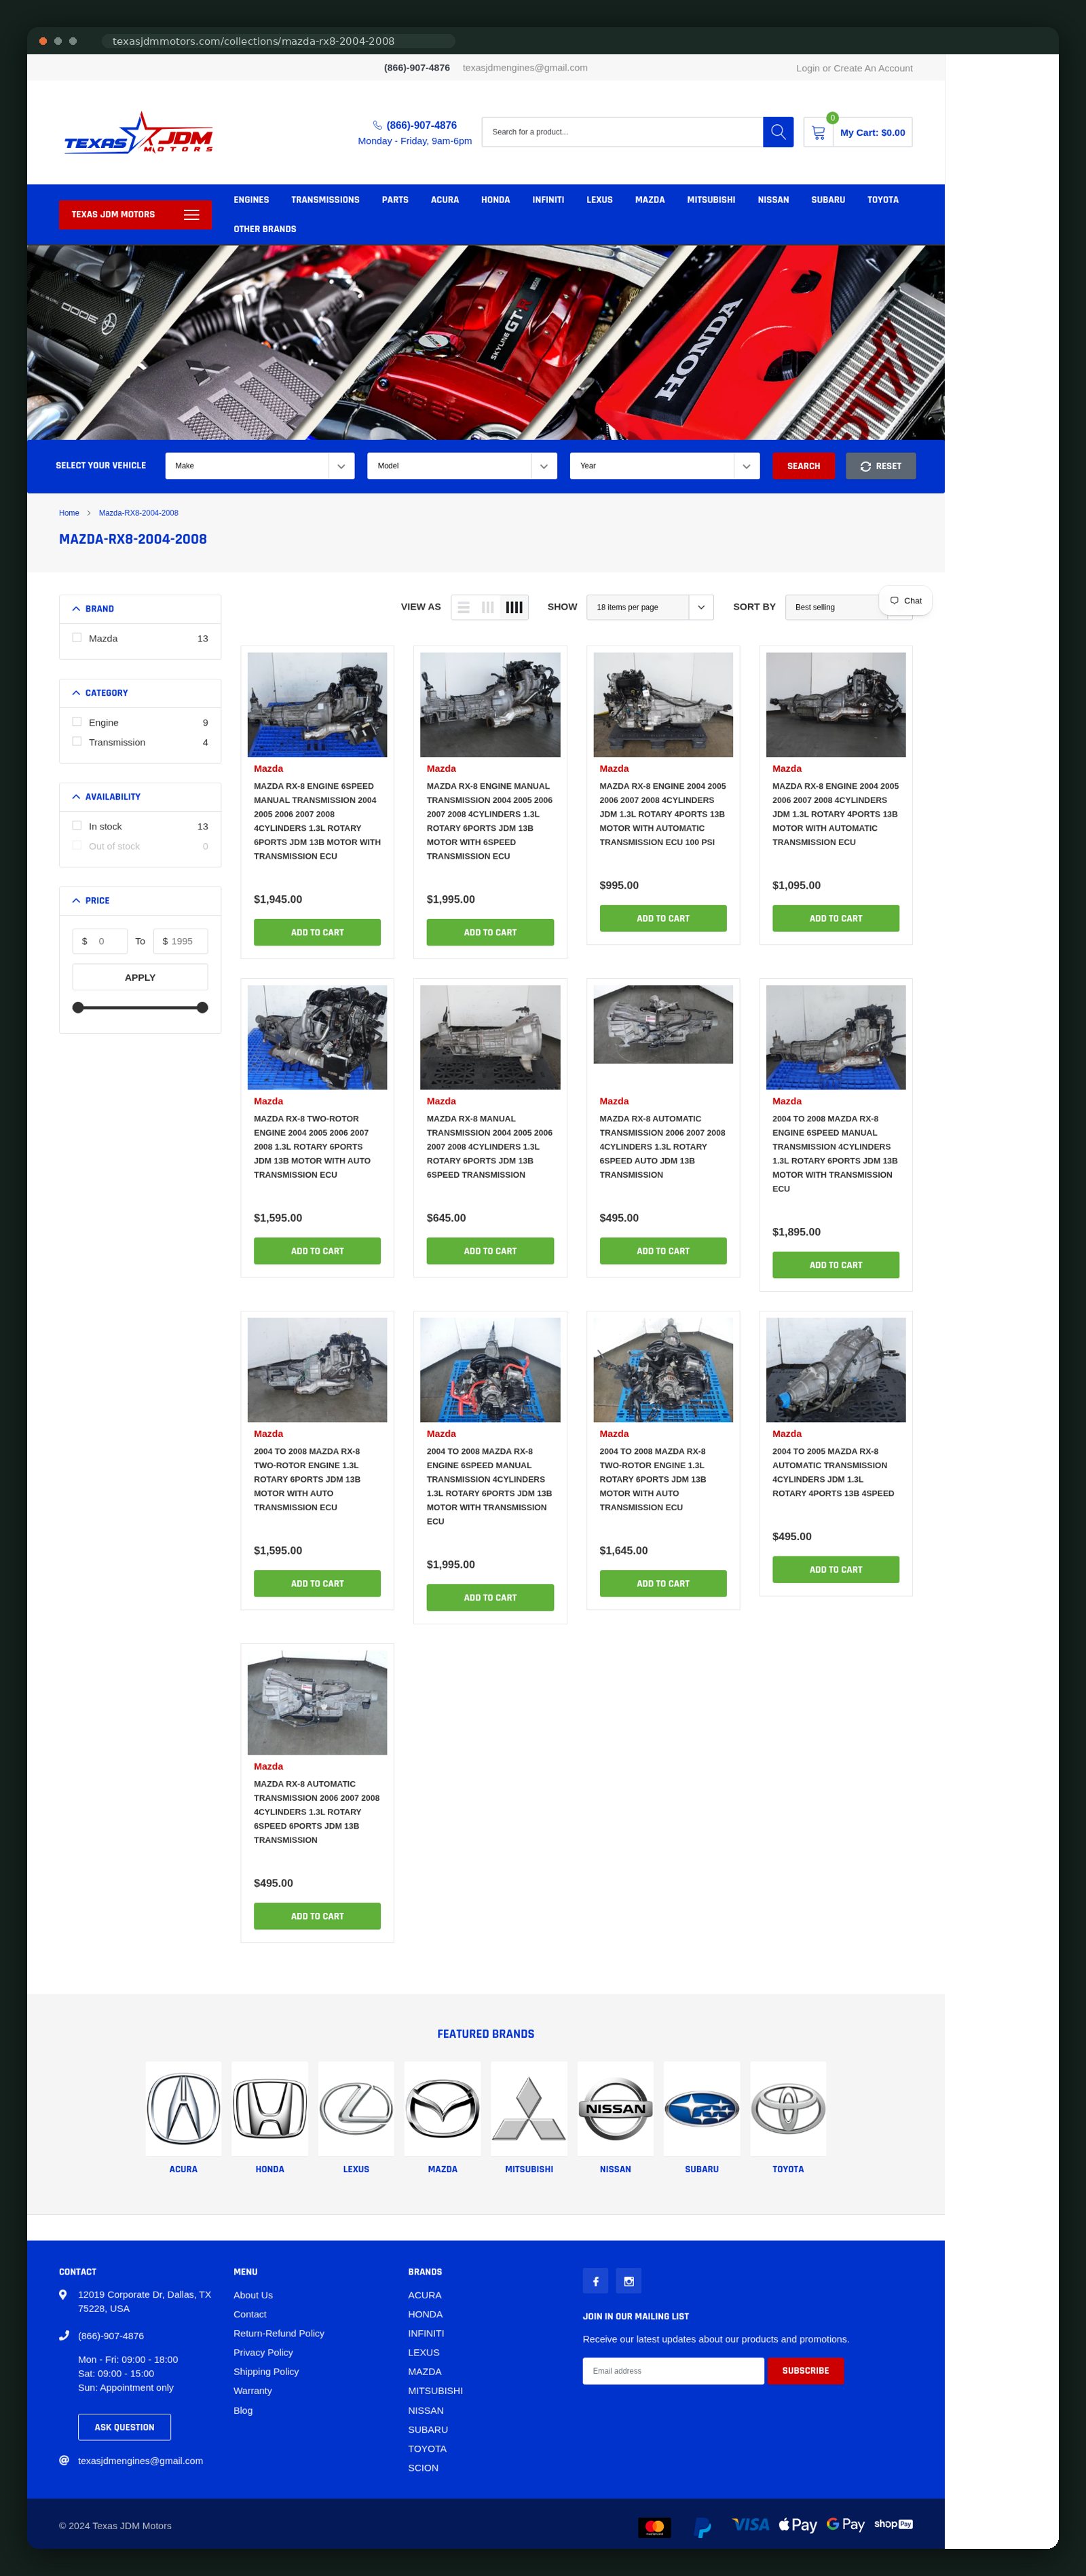
Task: Open the items per page dropdown
Action: [650, 607]
